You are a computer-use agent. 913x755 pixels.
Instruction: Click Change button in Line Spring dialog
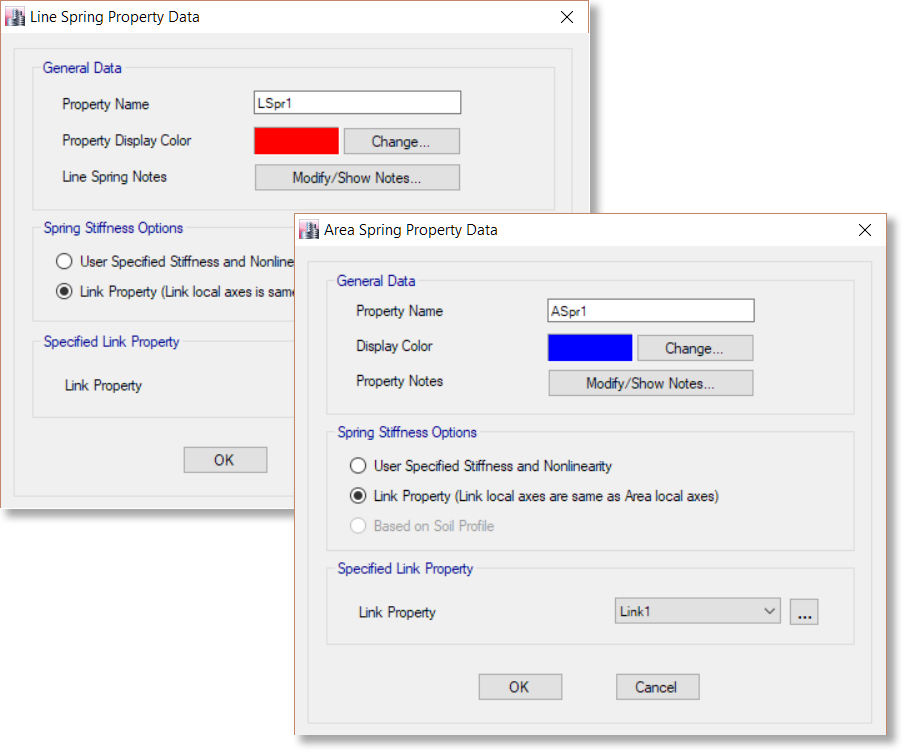click(402, 141)
